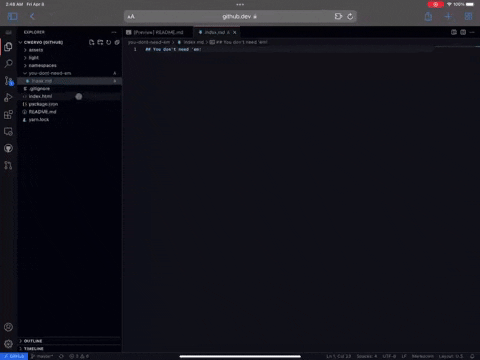Click Layout: U.S. status item

coord(451,356)
